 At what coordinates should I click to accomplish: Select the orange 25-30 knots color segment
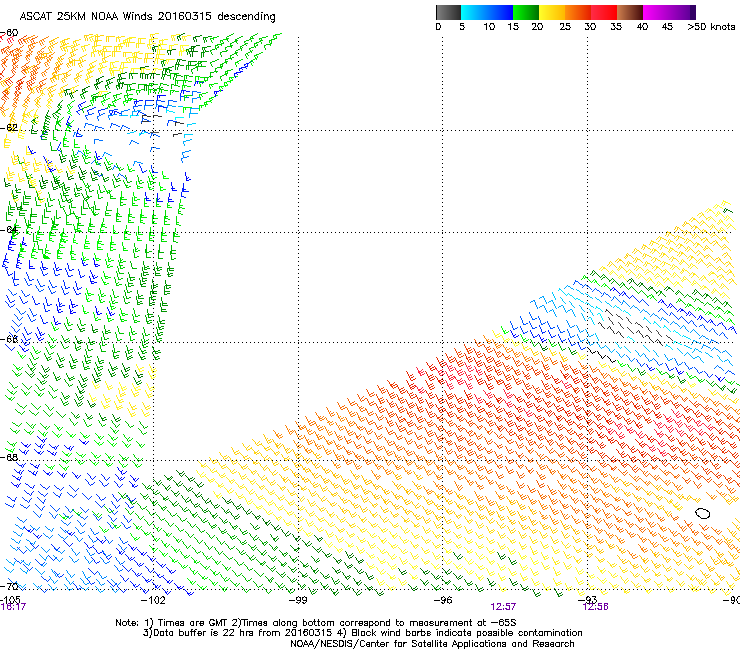(x=578, y=12)
